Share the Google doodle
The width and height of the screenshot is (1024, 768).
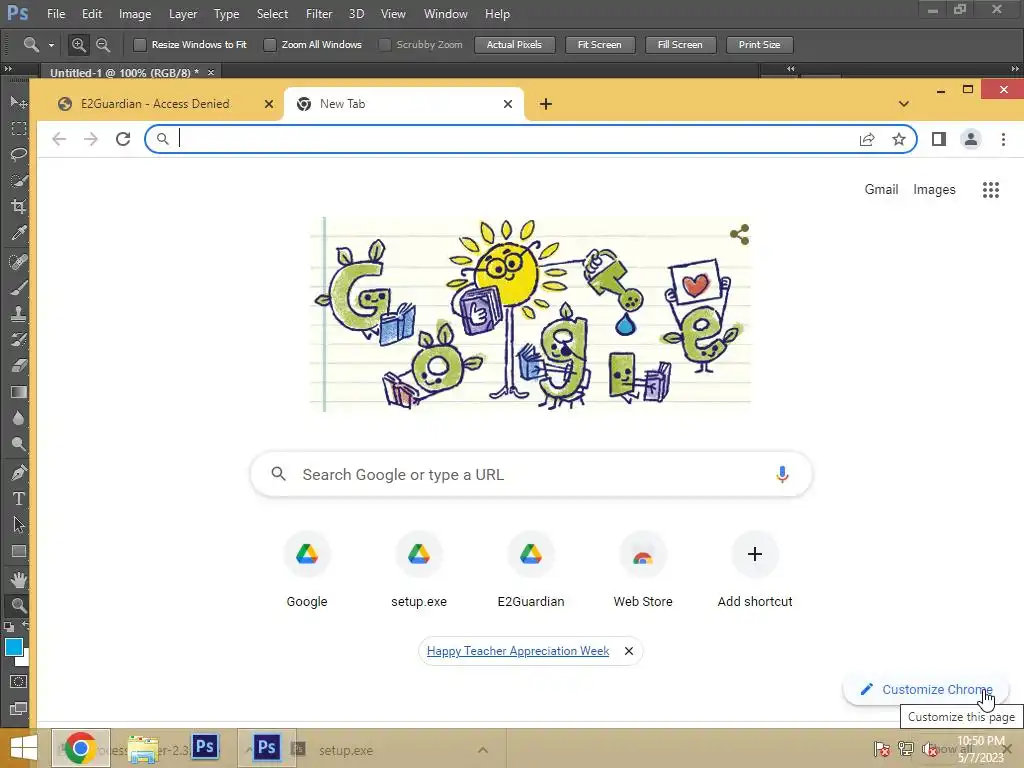[x=739, y=234]
